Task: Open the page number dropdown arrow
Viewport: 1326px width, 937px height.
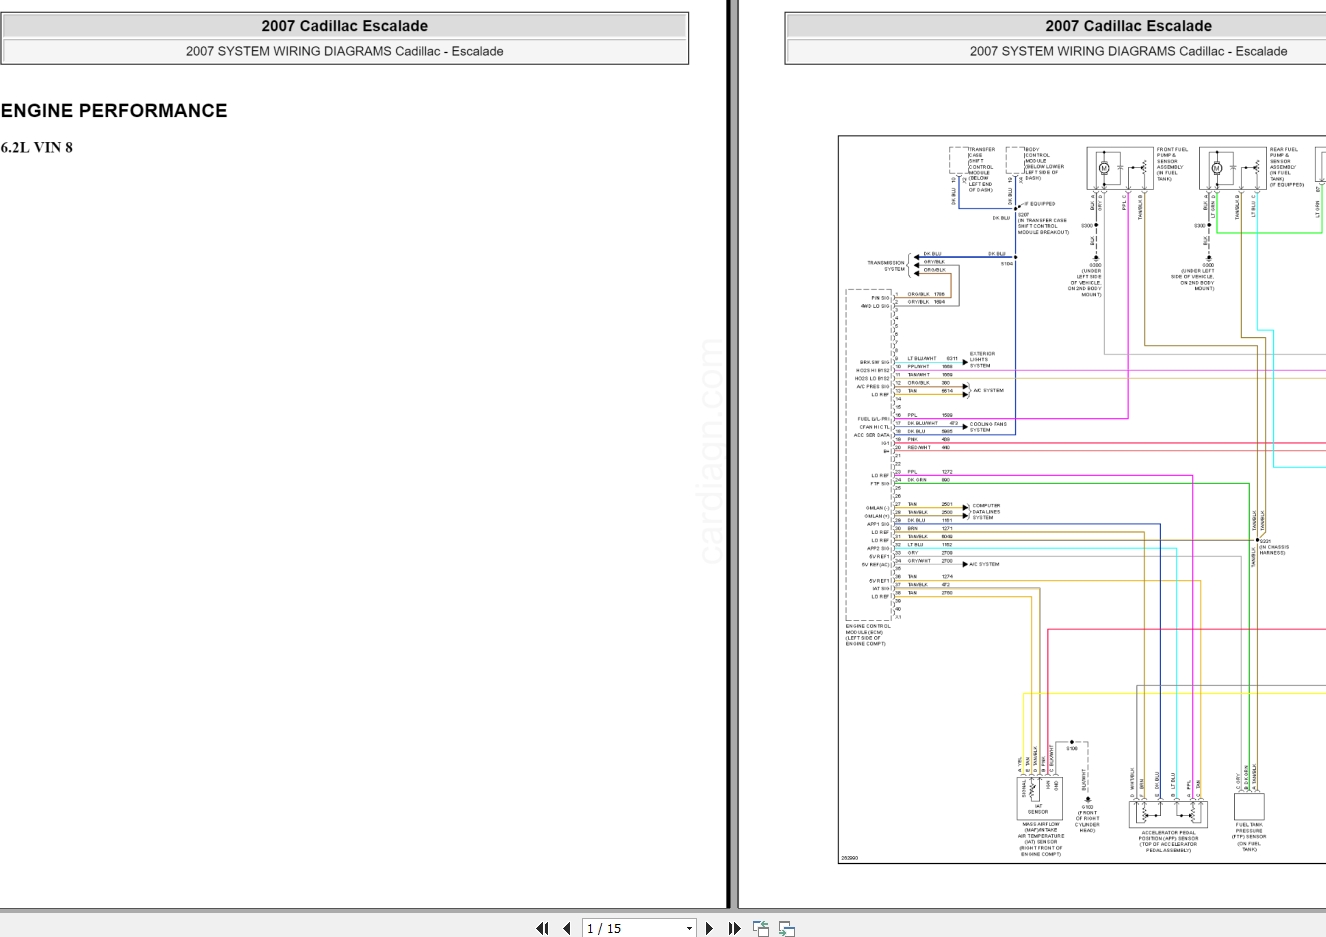Action: click(x=689, y=929)
